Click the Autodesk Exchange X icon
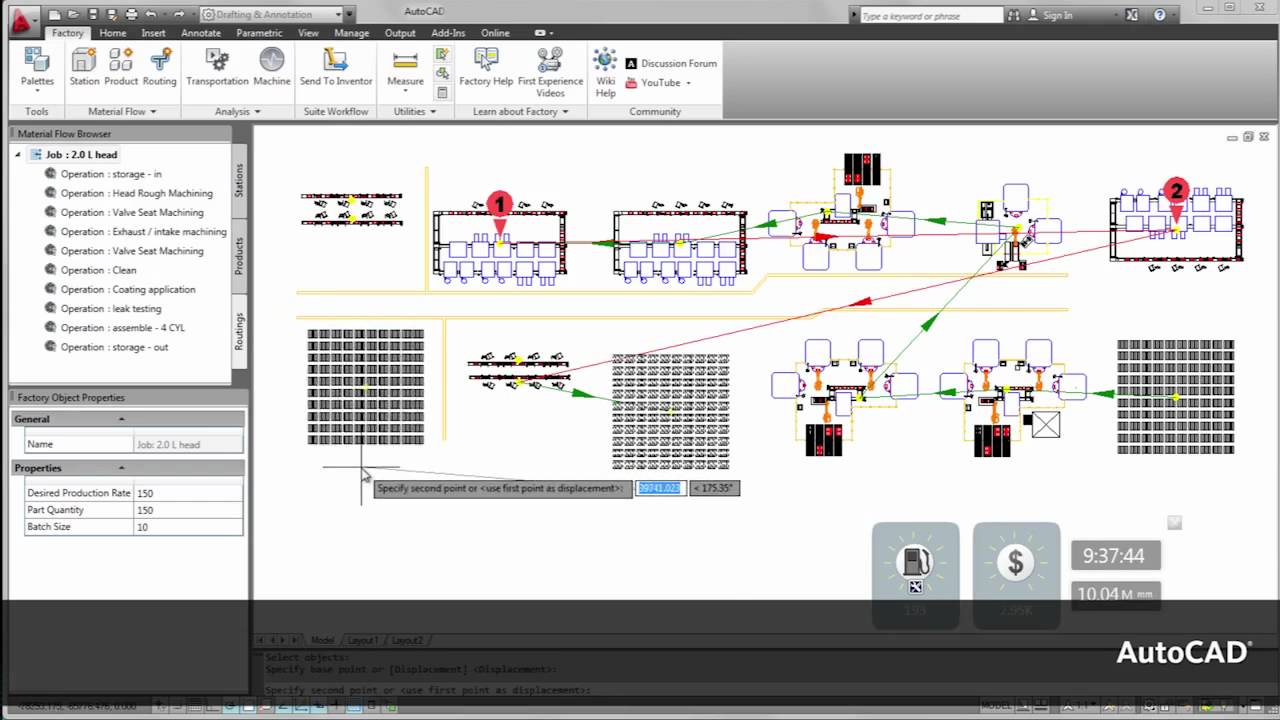The width and height of the screenshot is (1280, 720). pyautogui.click(x=1132, y=15)
